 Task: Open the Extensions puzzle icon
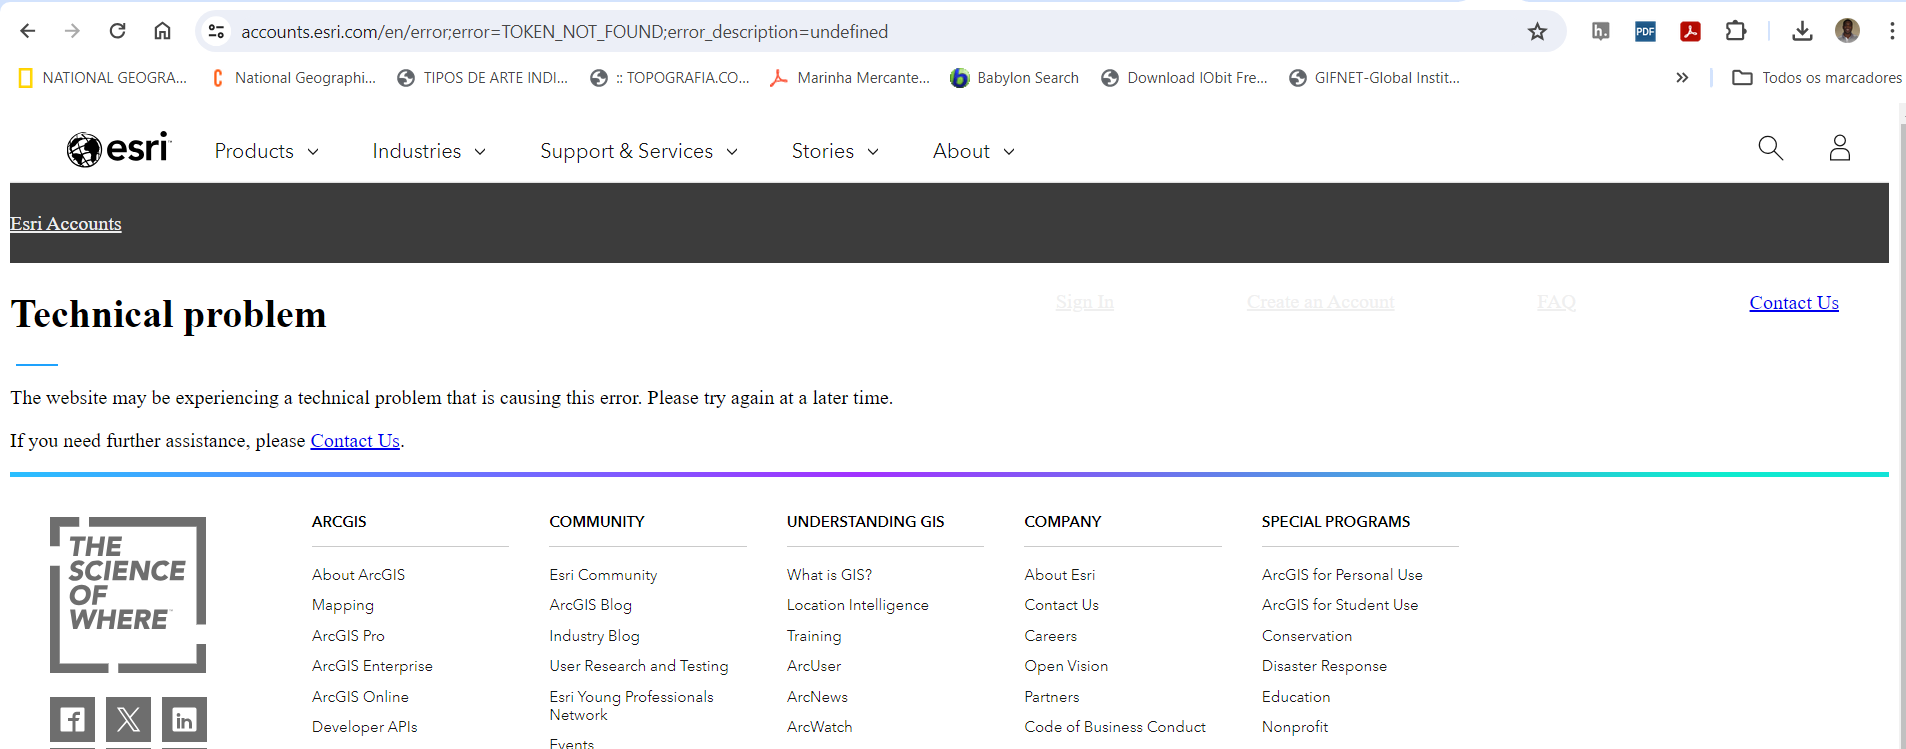[1736, 32]
